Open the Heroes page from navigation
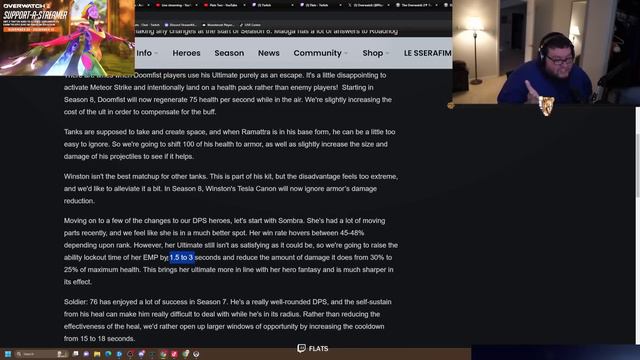The width and height of the screenshot is (640, 360). pos(186,53)
